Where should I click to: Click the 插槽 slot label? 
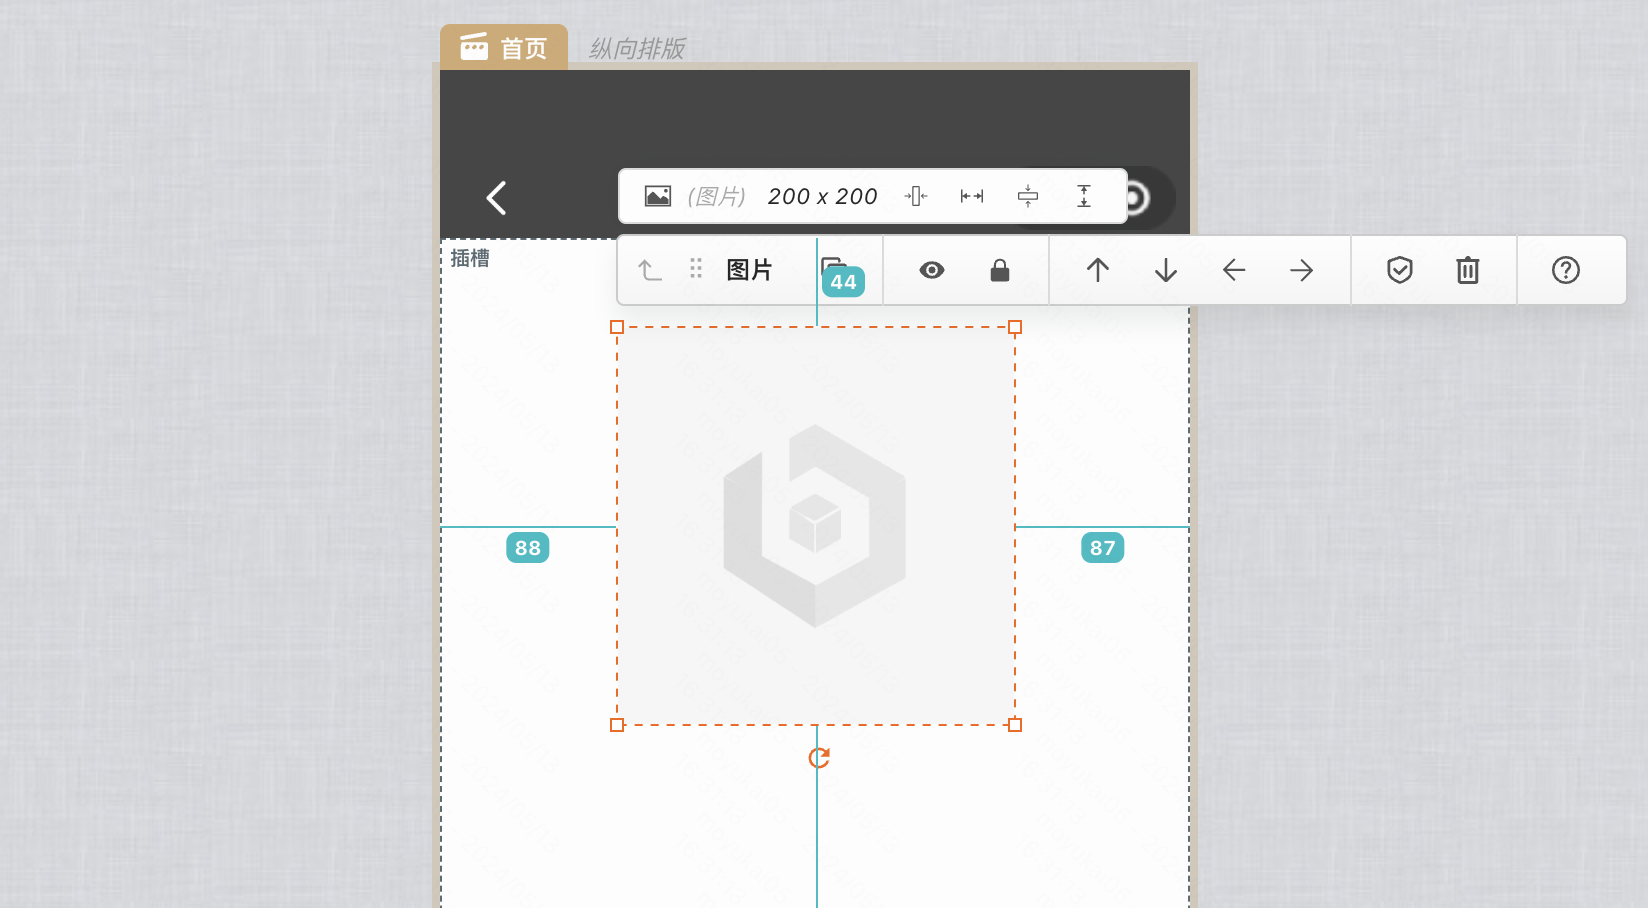click(x=470, y=258)
